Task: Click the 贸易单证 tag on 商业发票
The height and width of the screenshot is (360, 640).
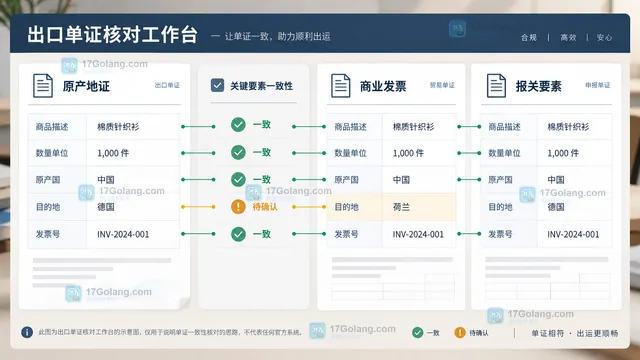Action: (x=442, y=85)
